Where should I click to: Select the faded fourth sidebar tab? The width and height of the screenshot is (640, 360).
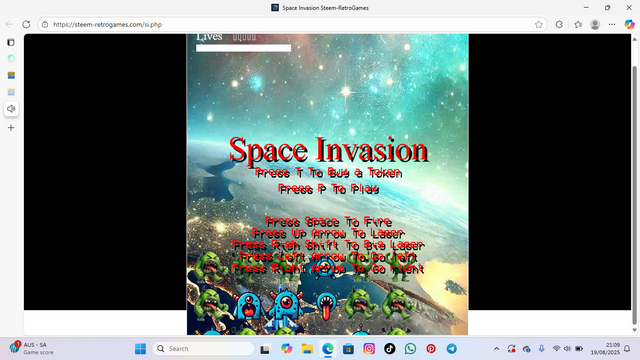coord(11,92)
